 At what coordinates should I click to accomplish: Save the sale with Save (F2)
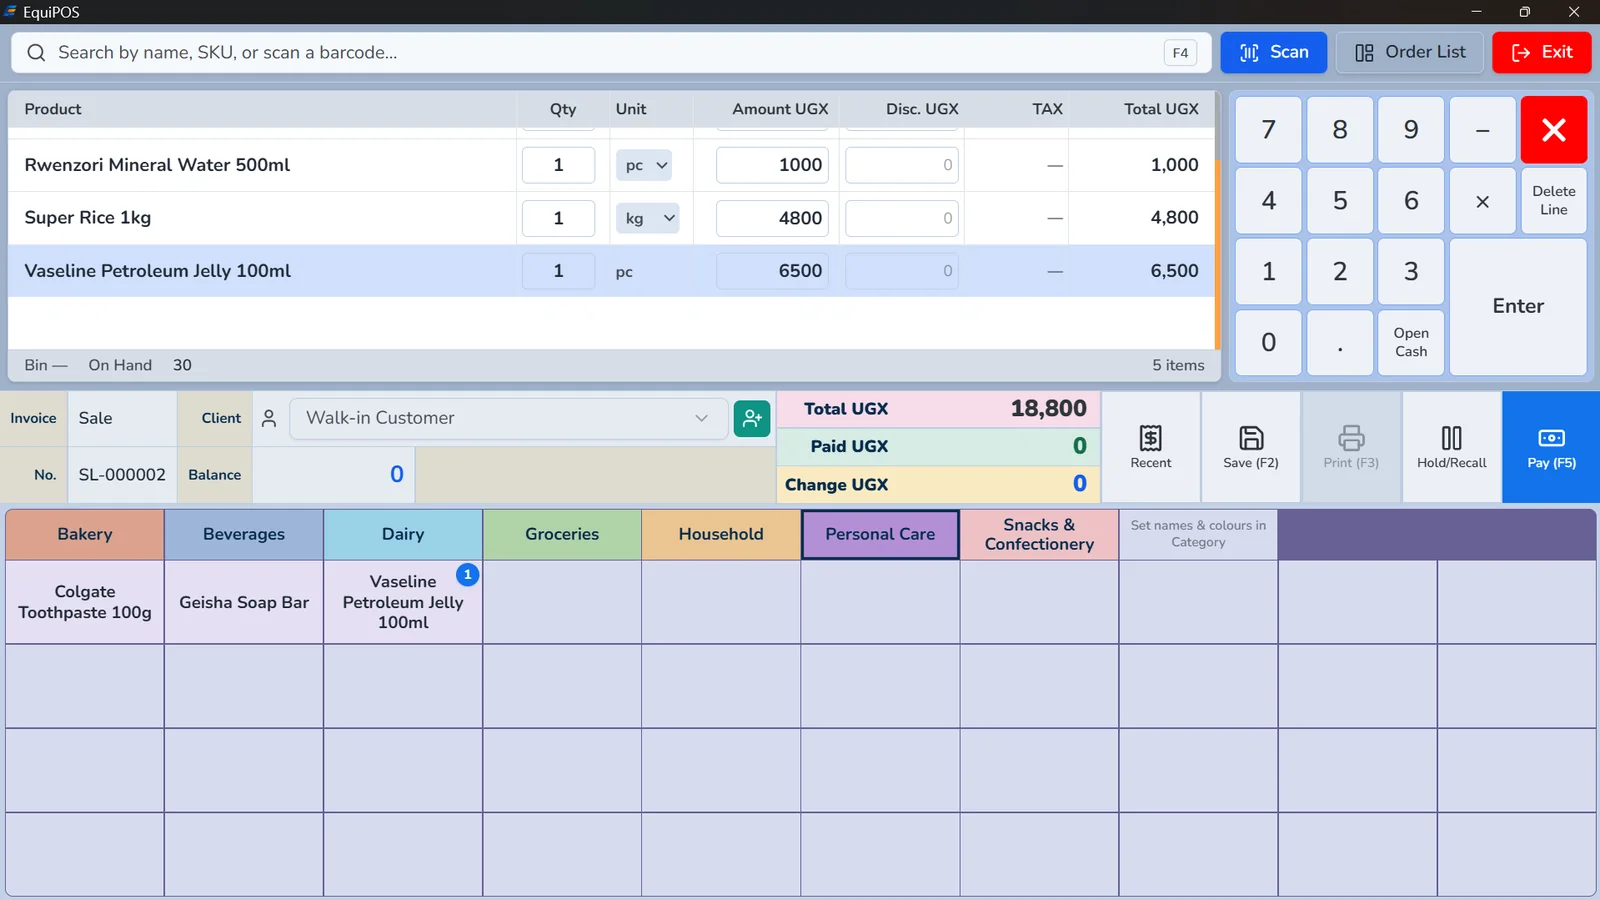coord(1251,447)
